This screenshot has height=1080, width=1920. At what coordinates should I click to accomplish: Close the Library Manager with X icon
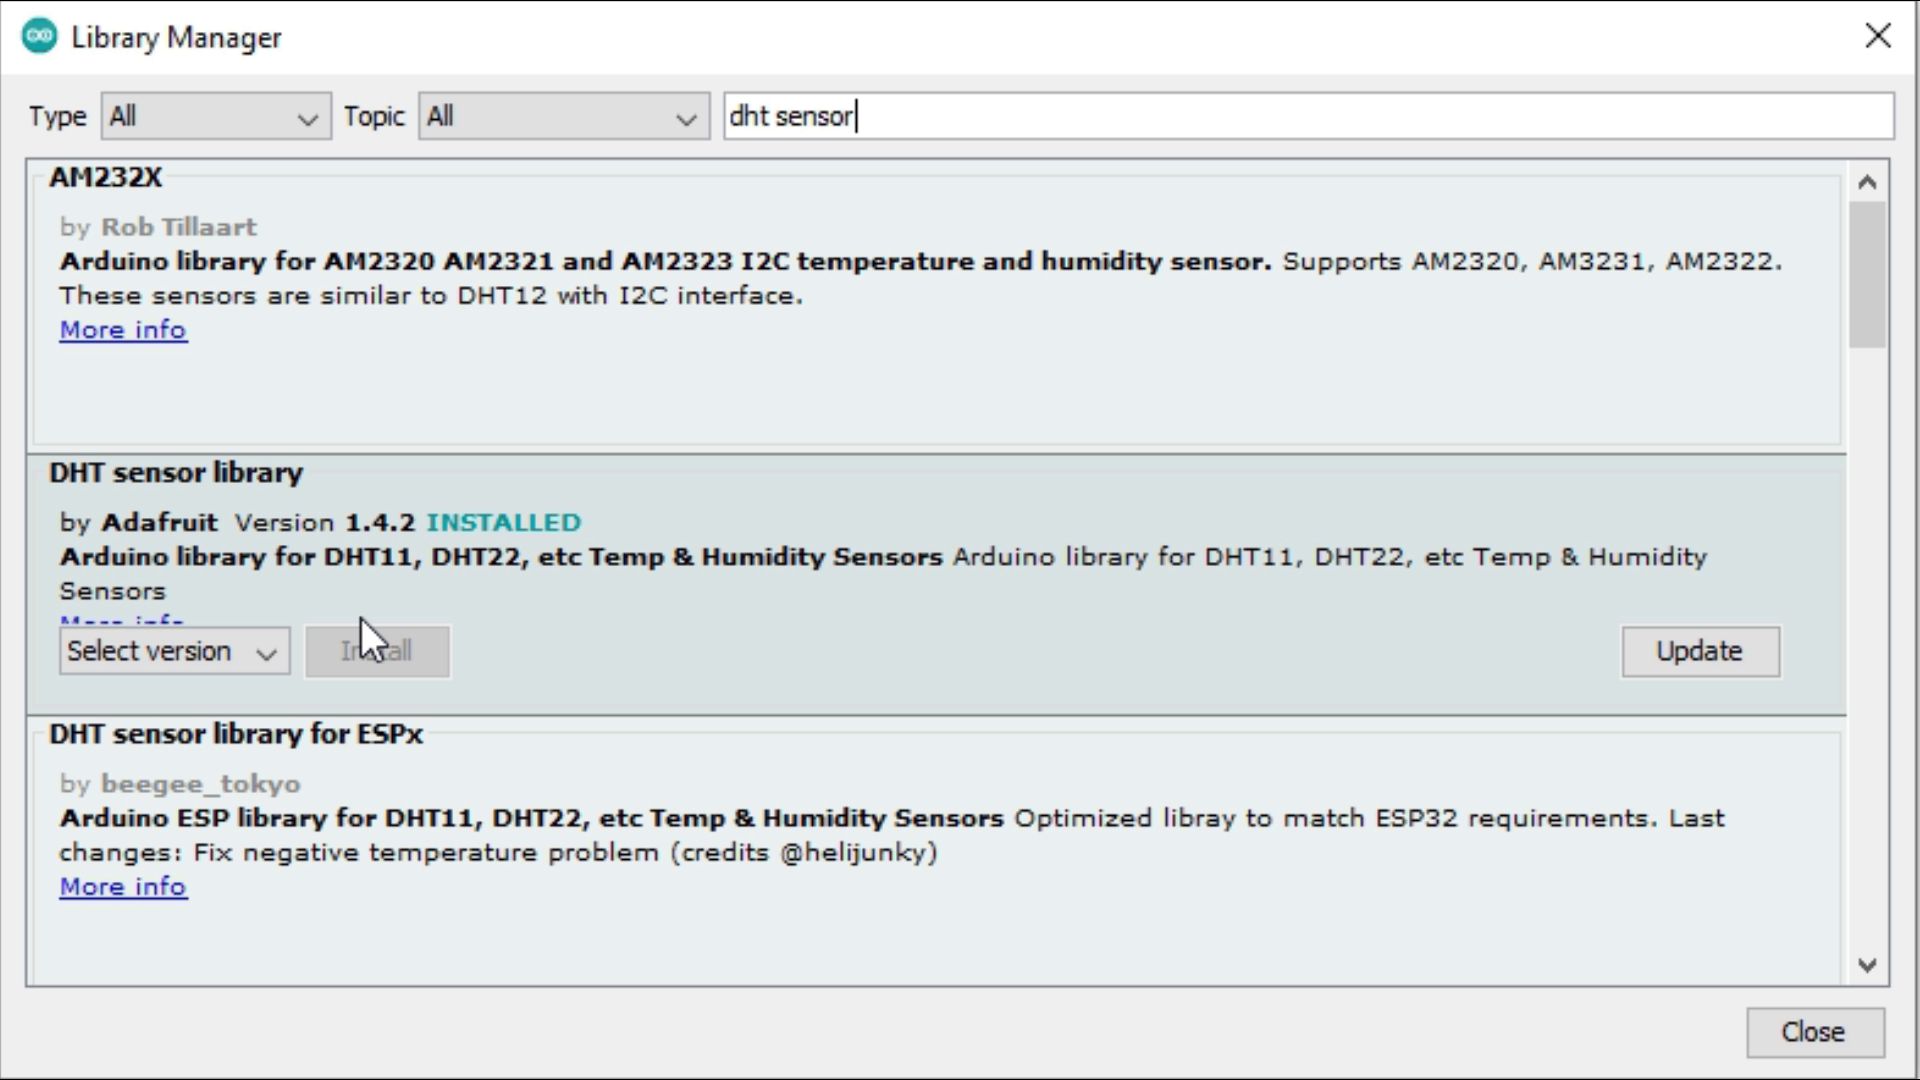tap(1877, 37)
